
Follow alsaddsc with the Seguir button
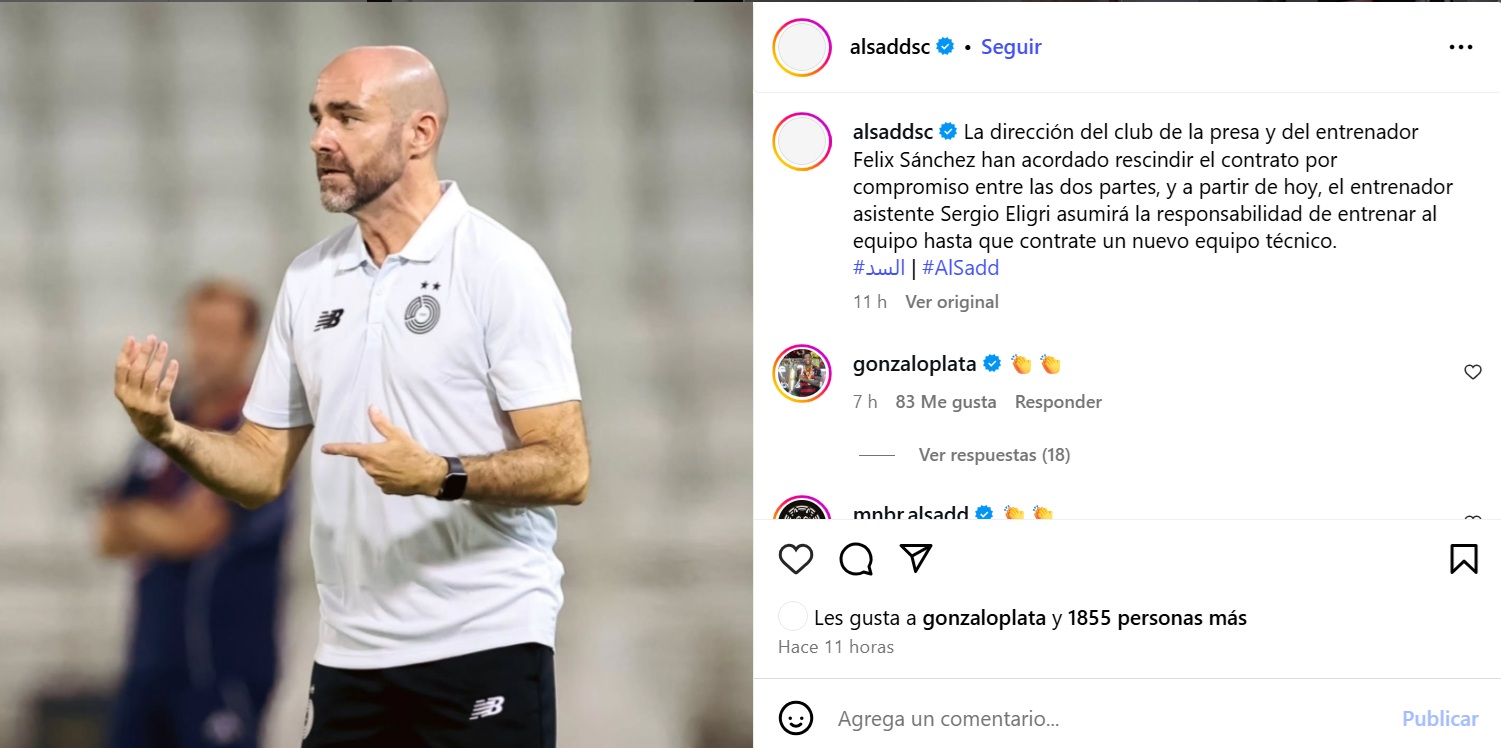click(1011, 47)
